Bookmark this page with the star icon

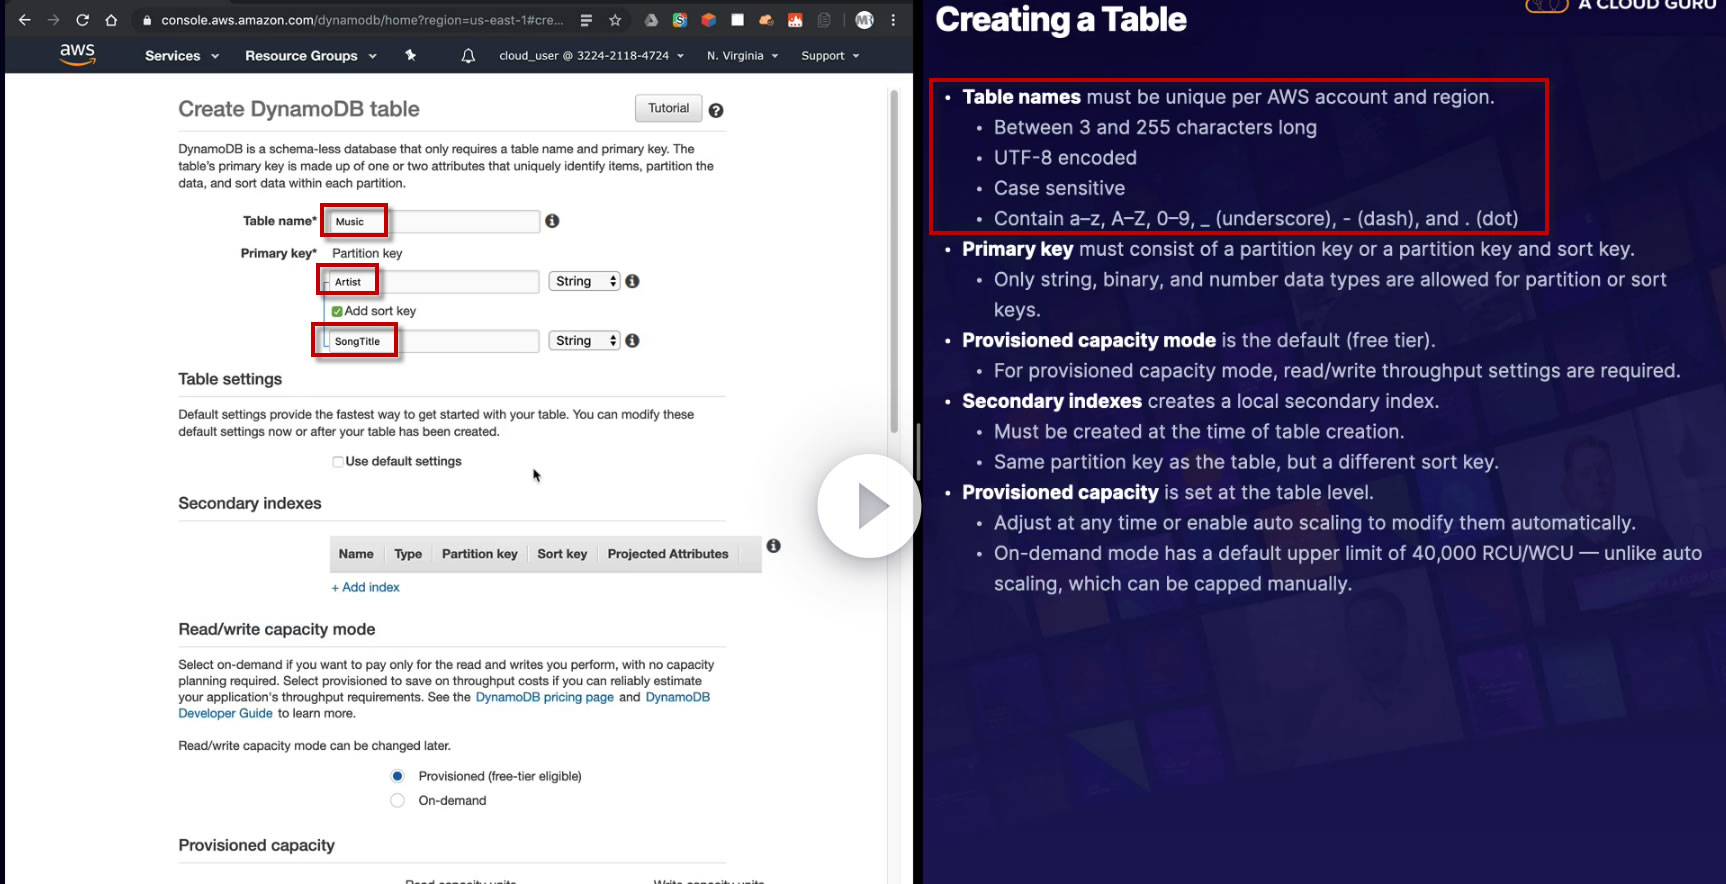pyautogui.click(x=615, y=20)
